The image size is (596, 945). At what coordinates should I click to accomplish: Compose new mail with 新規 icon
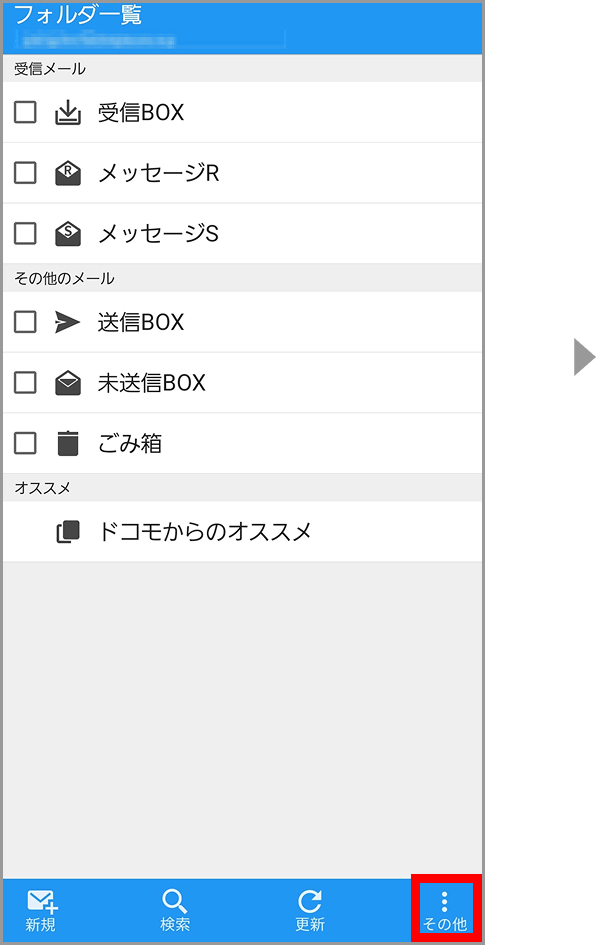(x=40, y=908)
